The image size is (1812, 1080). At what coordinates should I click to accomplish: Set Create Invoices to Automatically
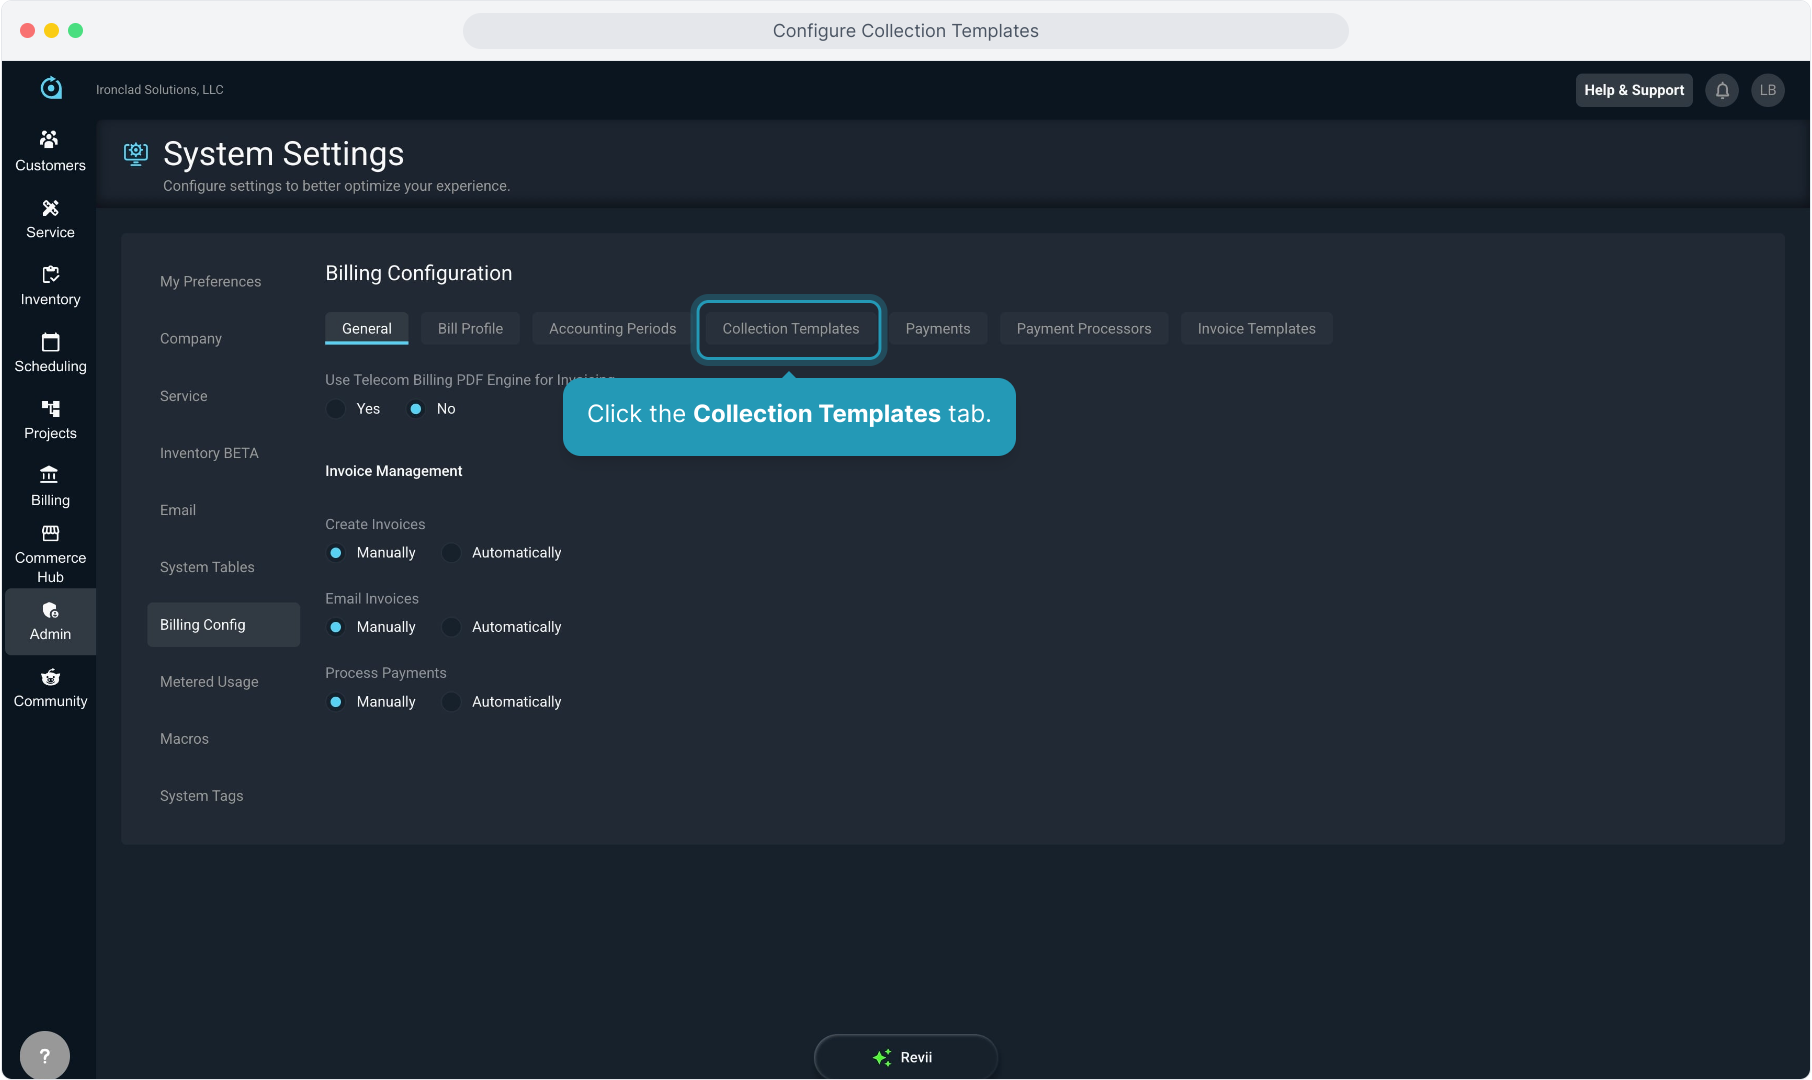pos(452,553)
